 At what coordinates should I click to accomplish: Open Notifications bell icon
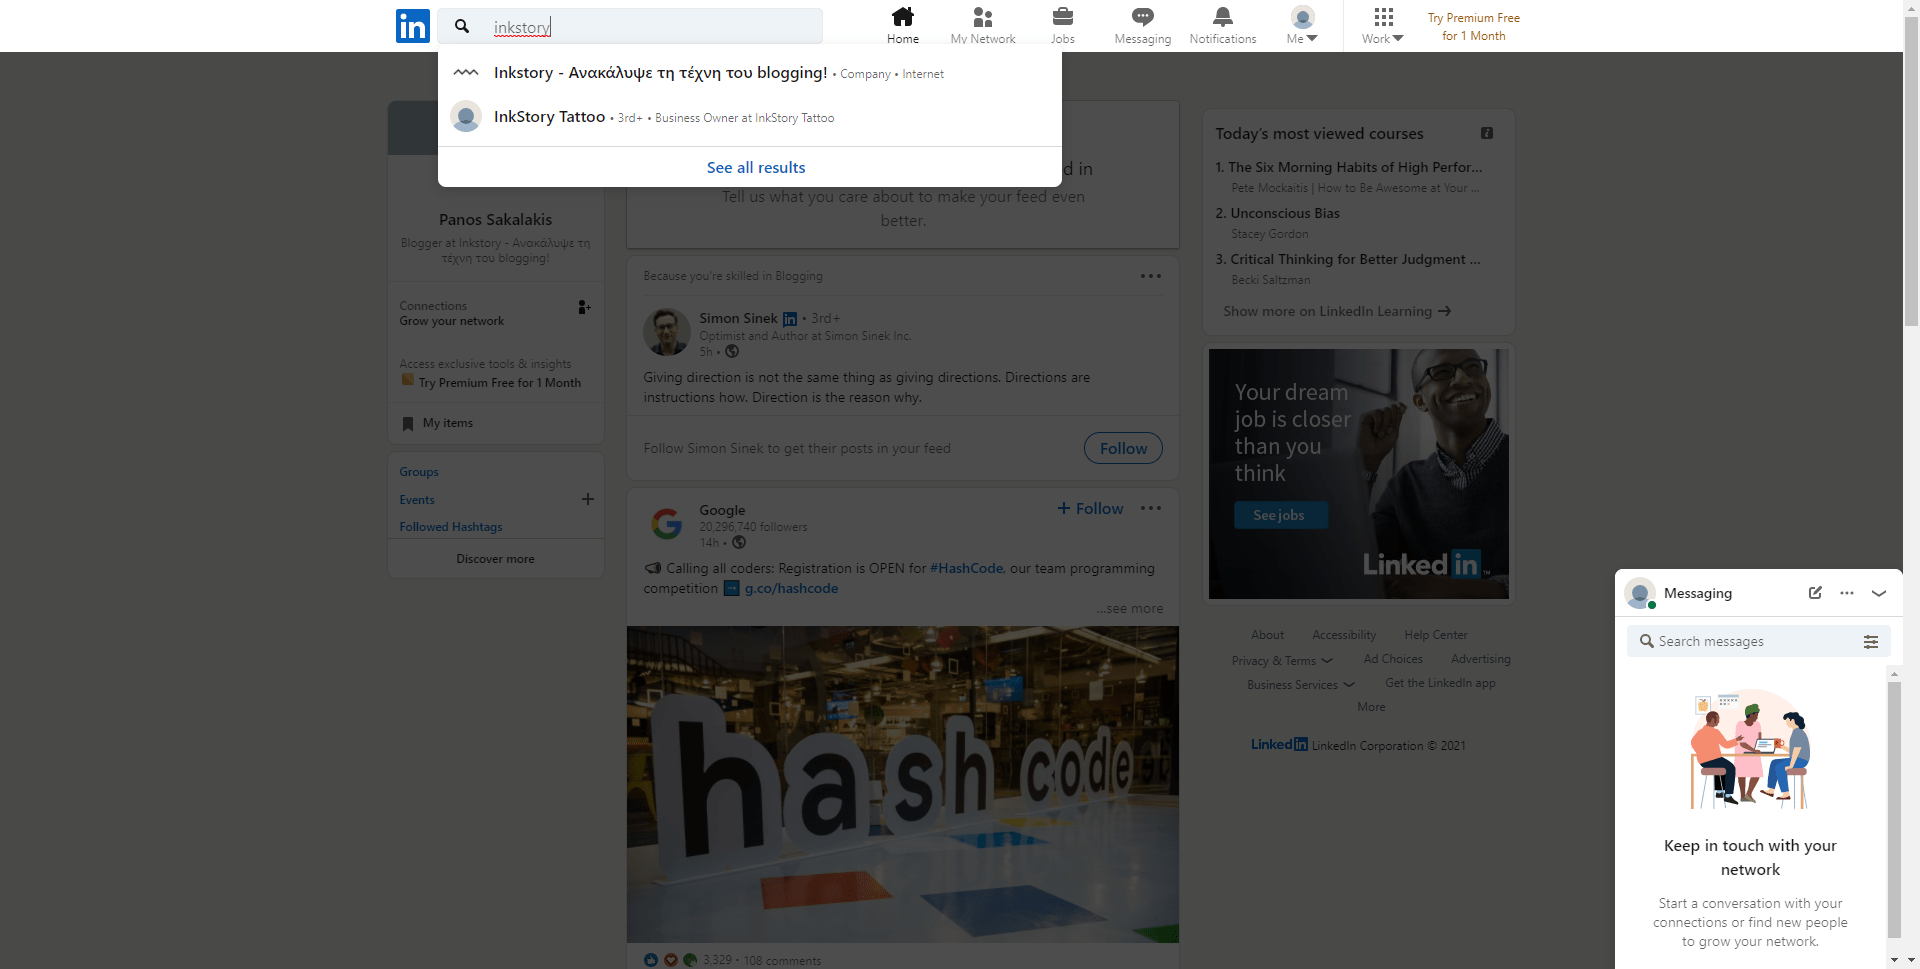coord(1221,24)
